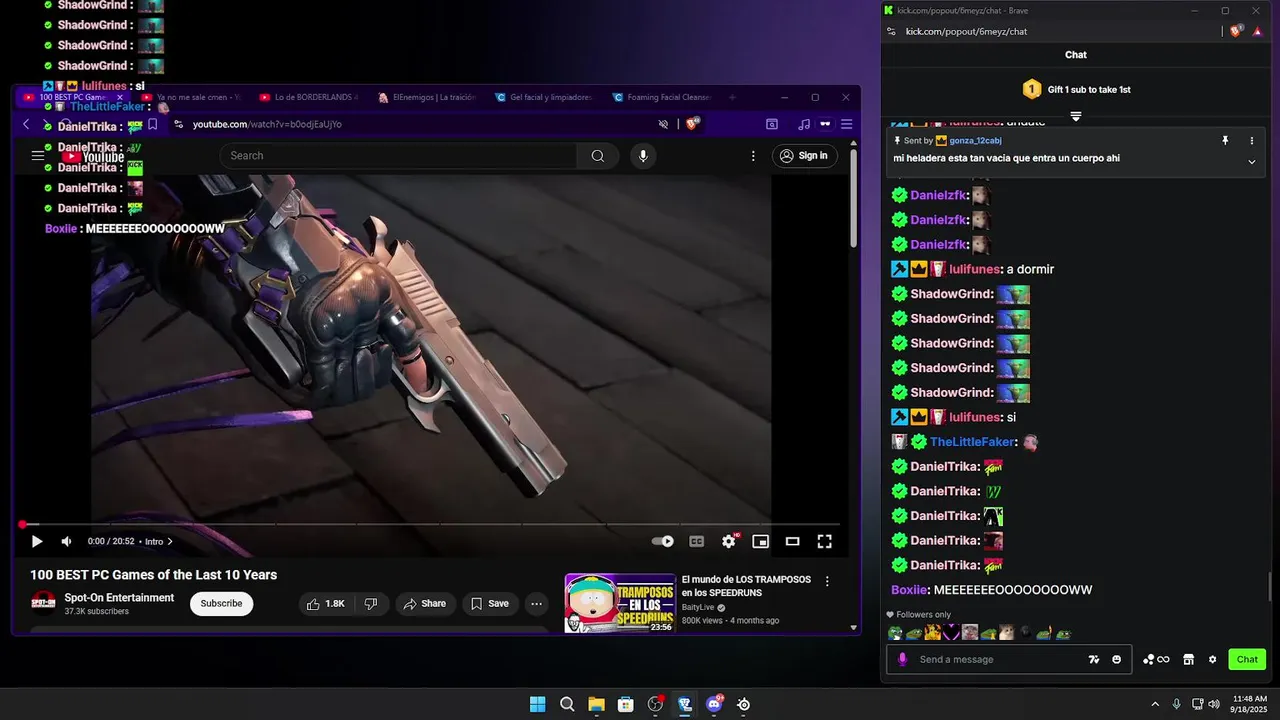Mute the YouTube player volume
1280x720 pixels.
pyautogui.click(x=66, y=541)
